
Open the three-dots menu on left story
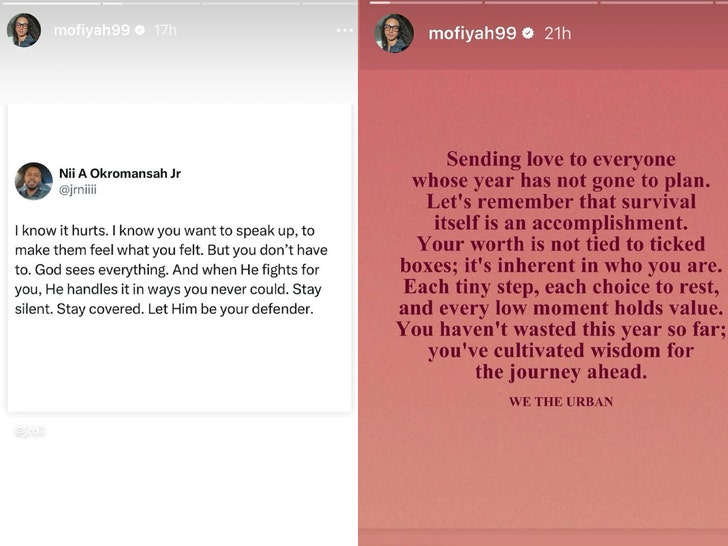pyautogui.click(x=344, y=31)
